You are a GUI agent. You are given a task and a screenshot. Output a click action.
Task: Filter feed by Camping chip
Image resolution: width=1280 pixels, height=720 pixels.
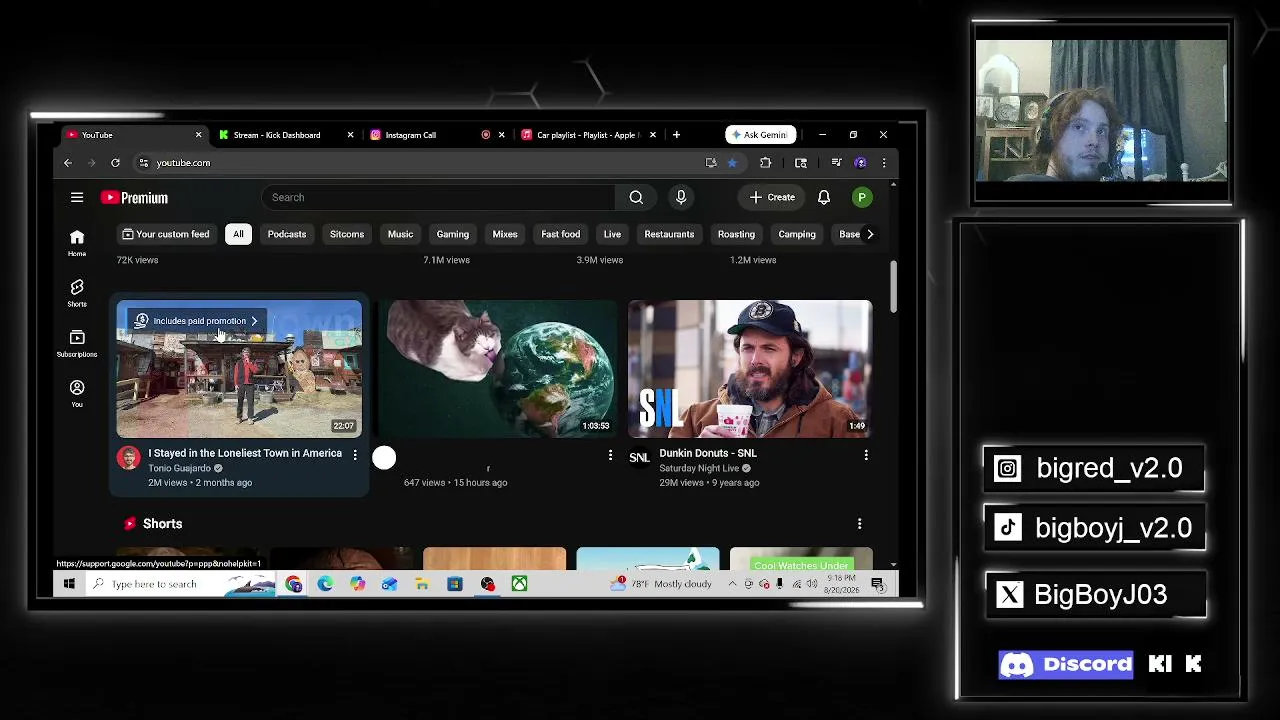point(797,234)
